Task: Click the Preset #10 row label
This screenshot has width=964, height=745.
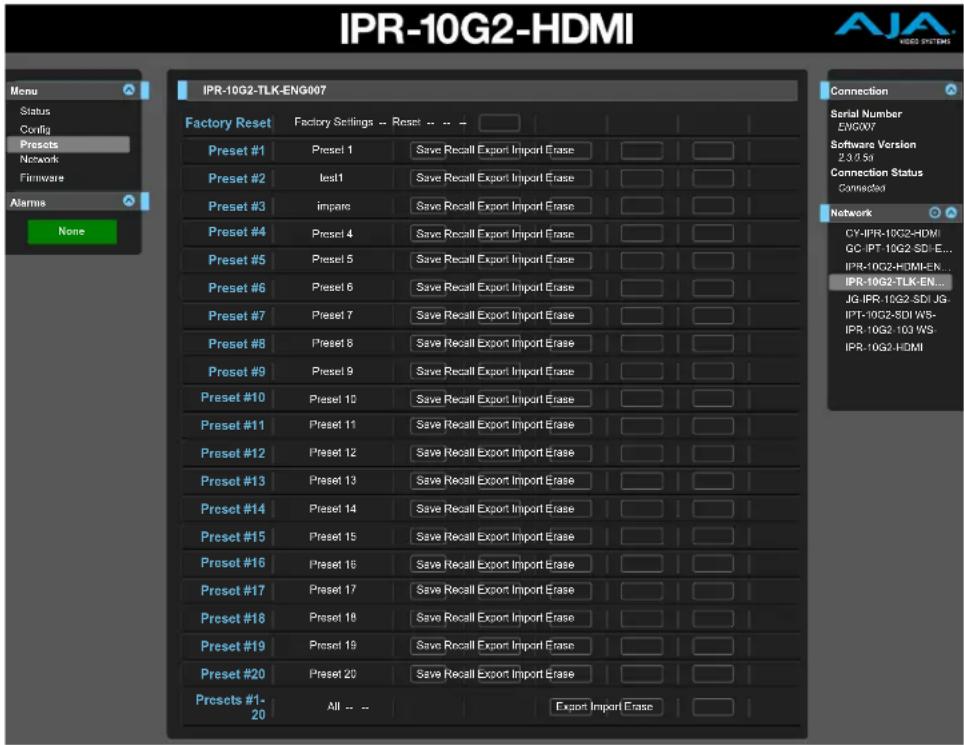Action: pyautogui.click(x=233, y=398)
